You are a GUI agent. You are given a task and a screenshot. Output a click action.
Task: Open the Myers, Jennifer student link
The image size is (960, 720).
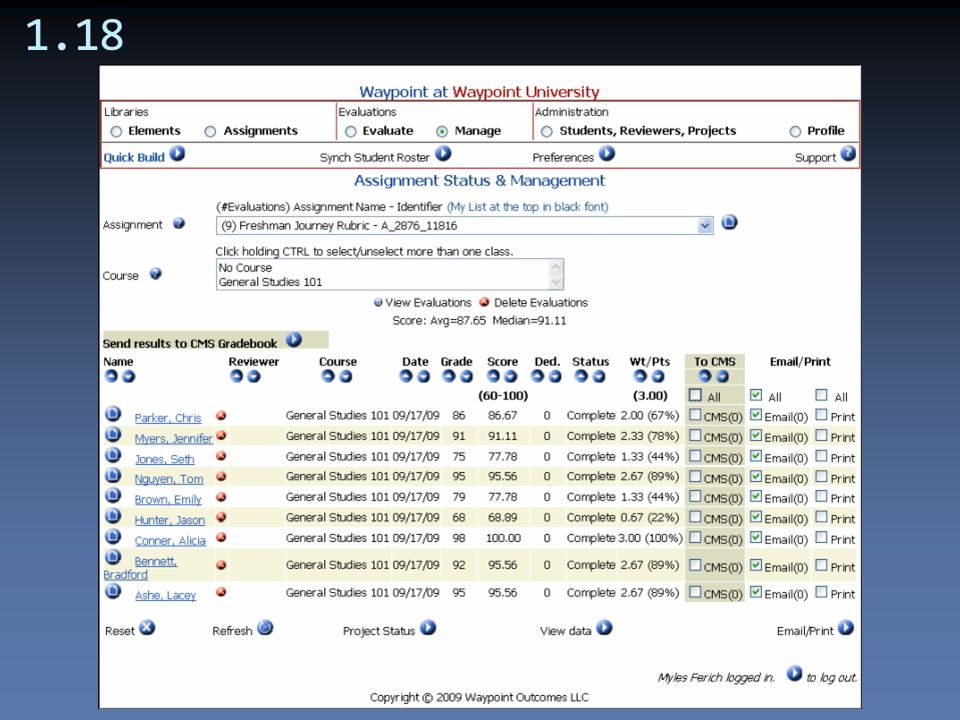(174, 438)
